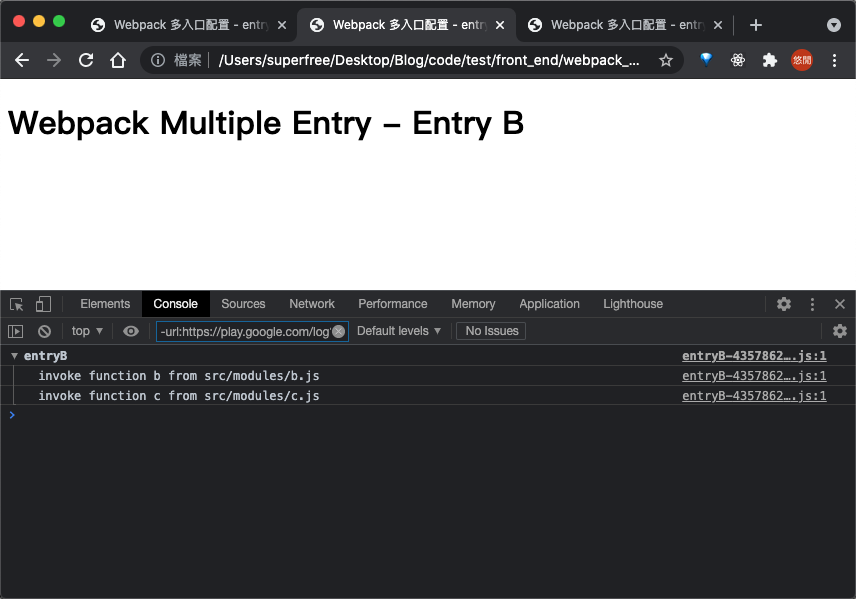This screenshot has height=599, width=856.
Task: Open the Live expression eye icon
Action: (x=130, y=331)
